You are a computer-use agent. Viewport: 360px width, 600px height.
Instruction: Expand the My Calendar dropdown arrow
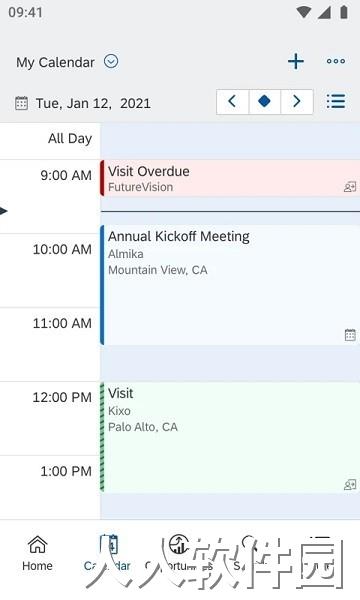[x=111, y=61]
